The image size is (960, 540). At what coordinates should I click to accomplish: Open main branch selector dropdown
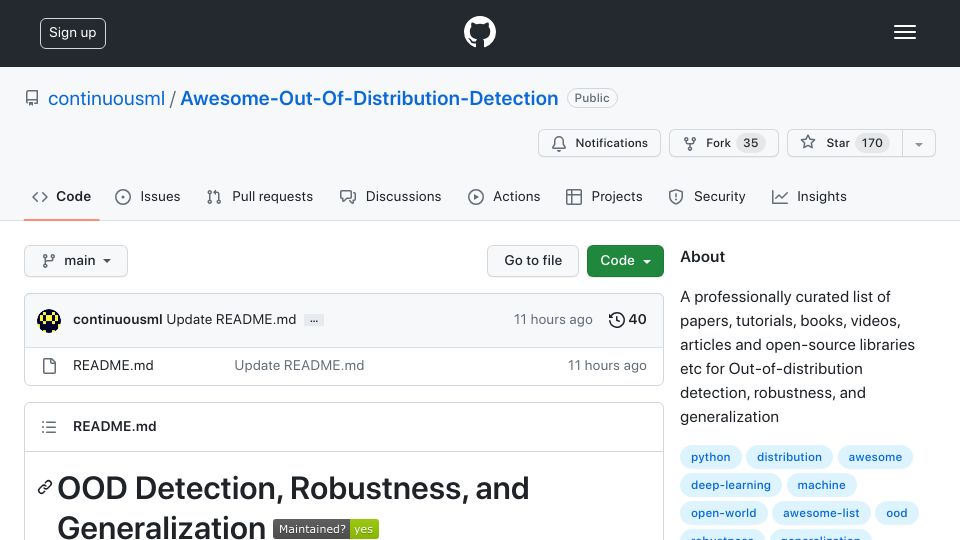click(x=76, y=261)
